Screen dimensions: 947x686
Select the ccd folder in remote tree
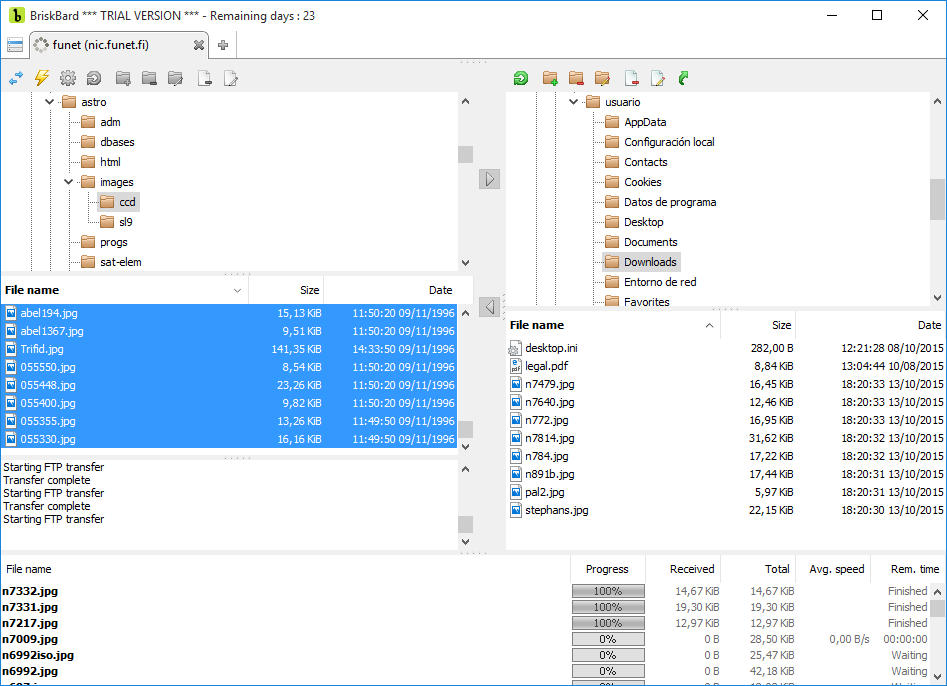(119, 202)
